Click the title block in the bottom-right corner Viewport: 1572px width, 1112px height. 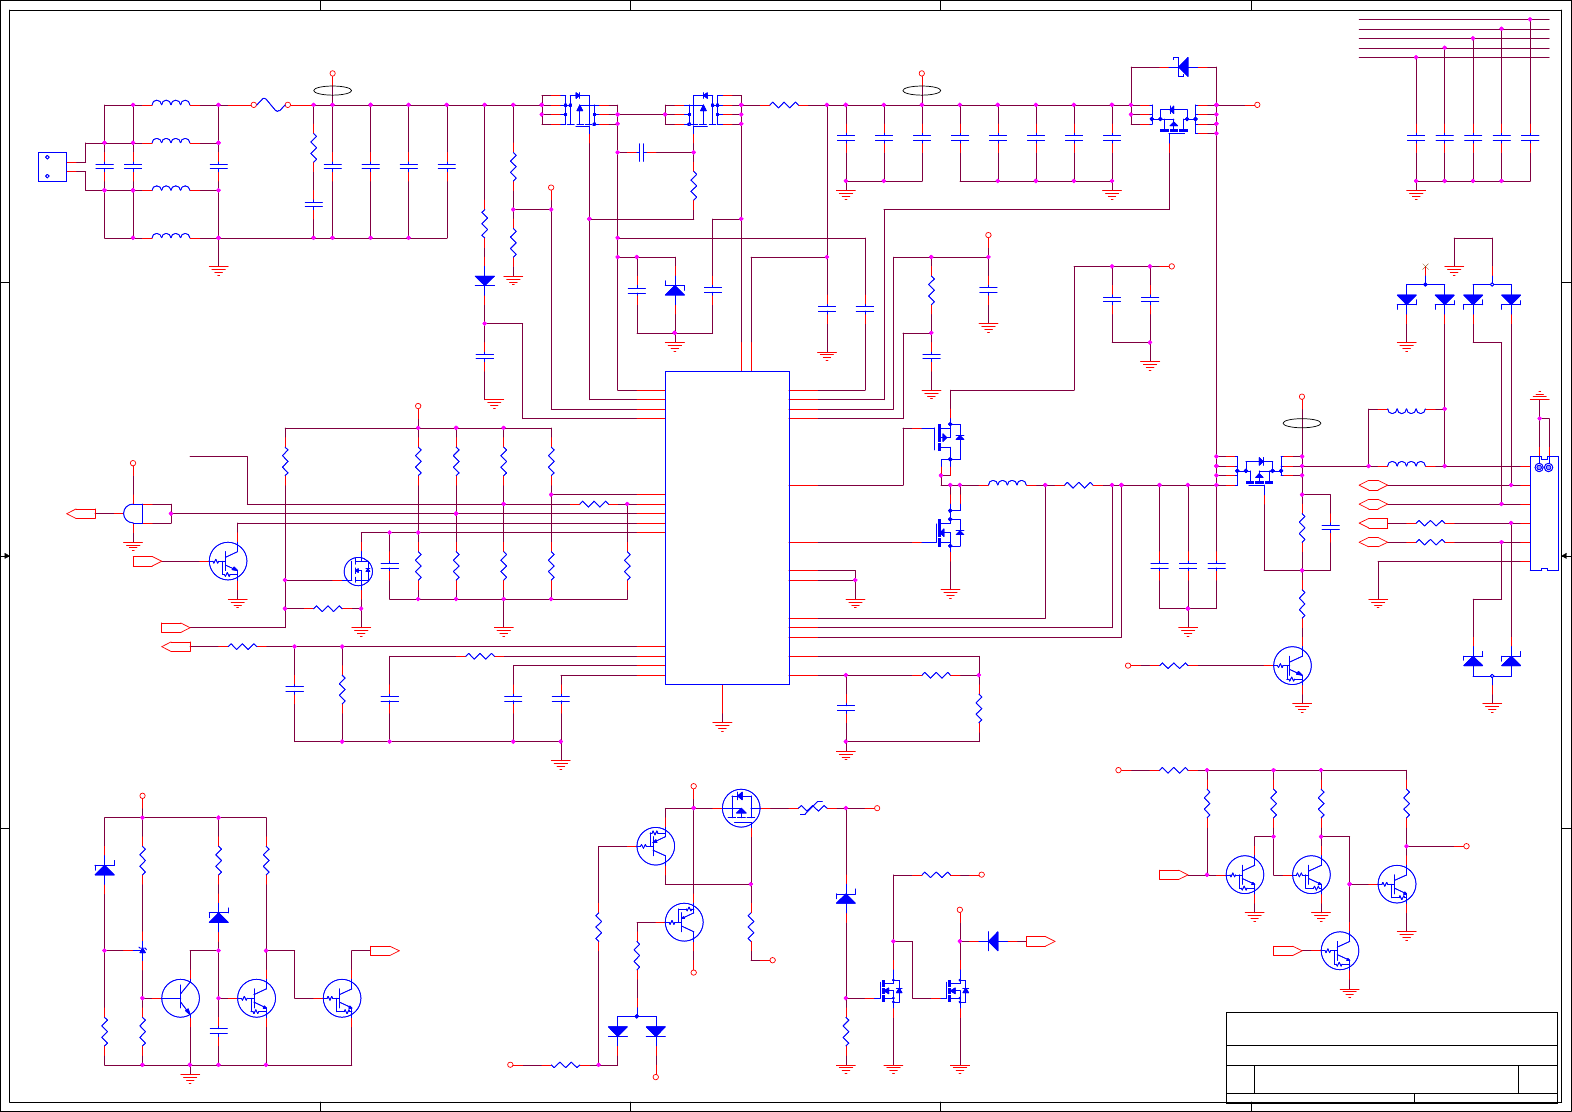tap(1392, 1057)
